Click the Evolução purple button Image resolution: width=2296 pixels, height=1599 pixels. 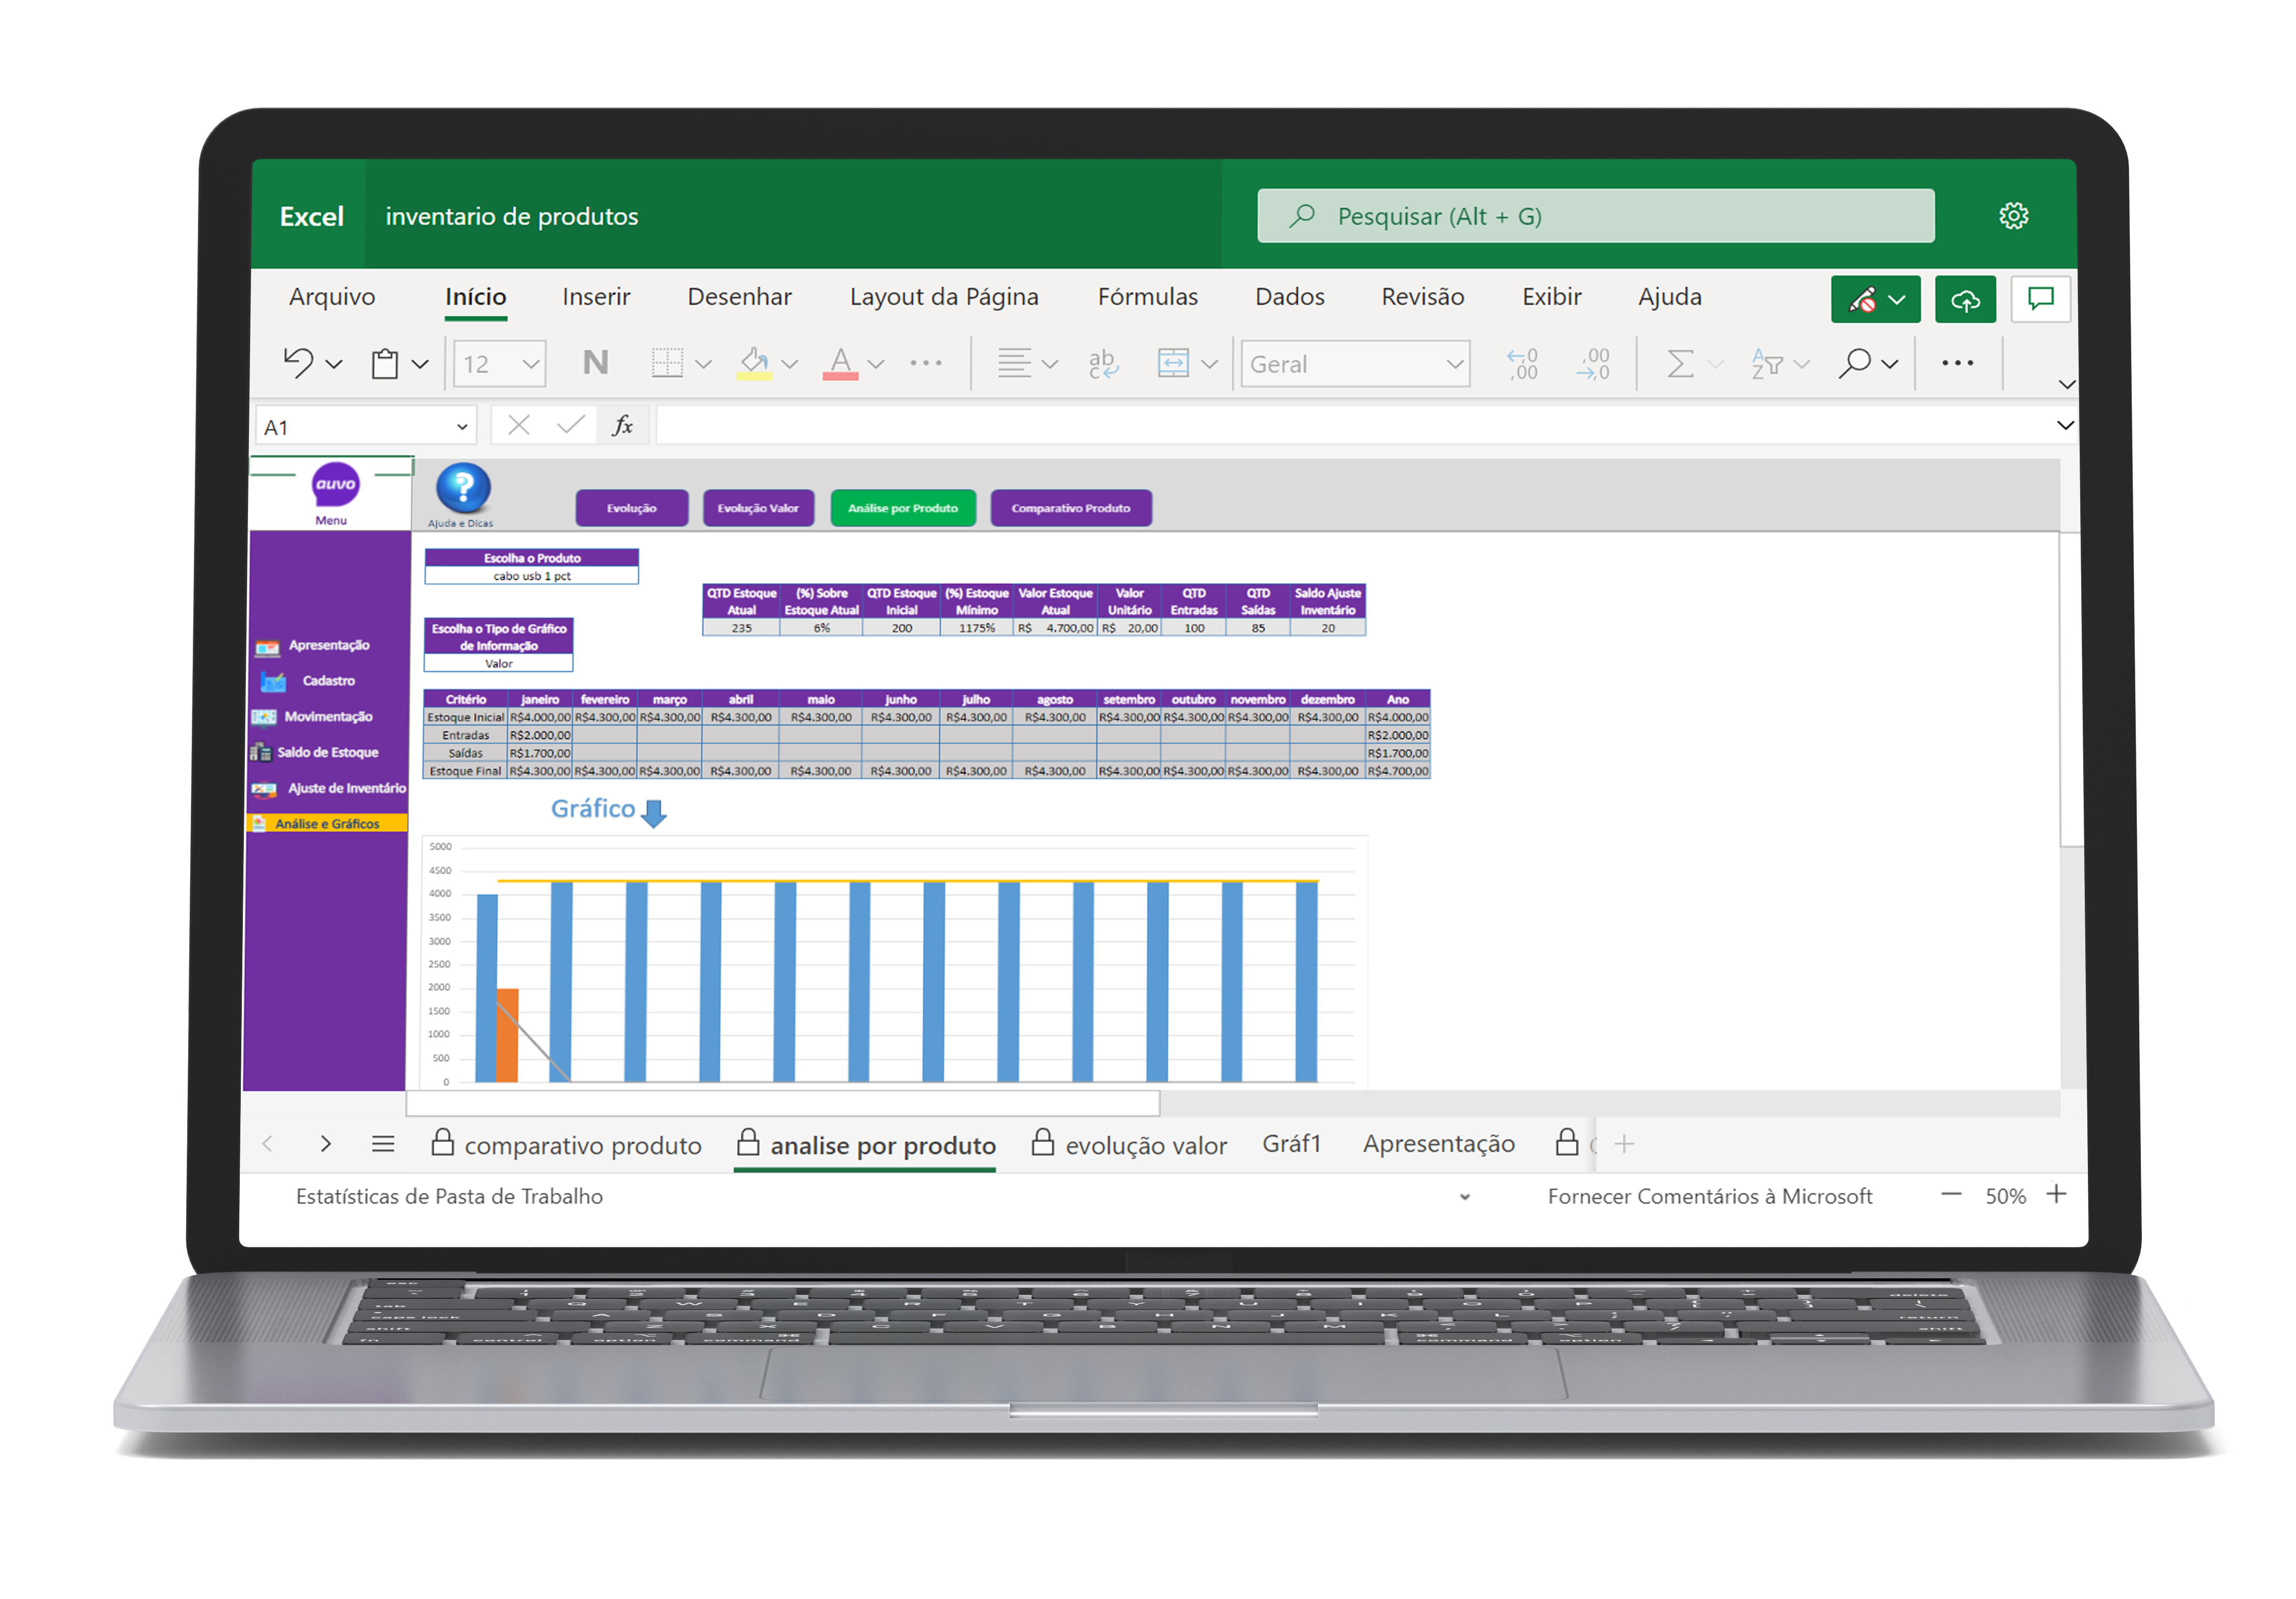632,508
